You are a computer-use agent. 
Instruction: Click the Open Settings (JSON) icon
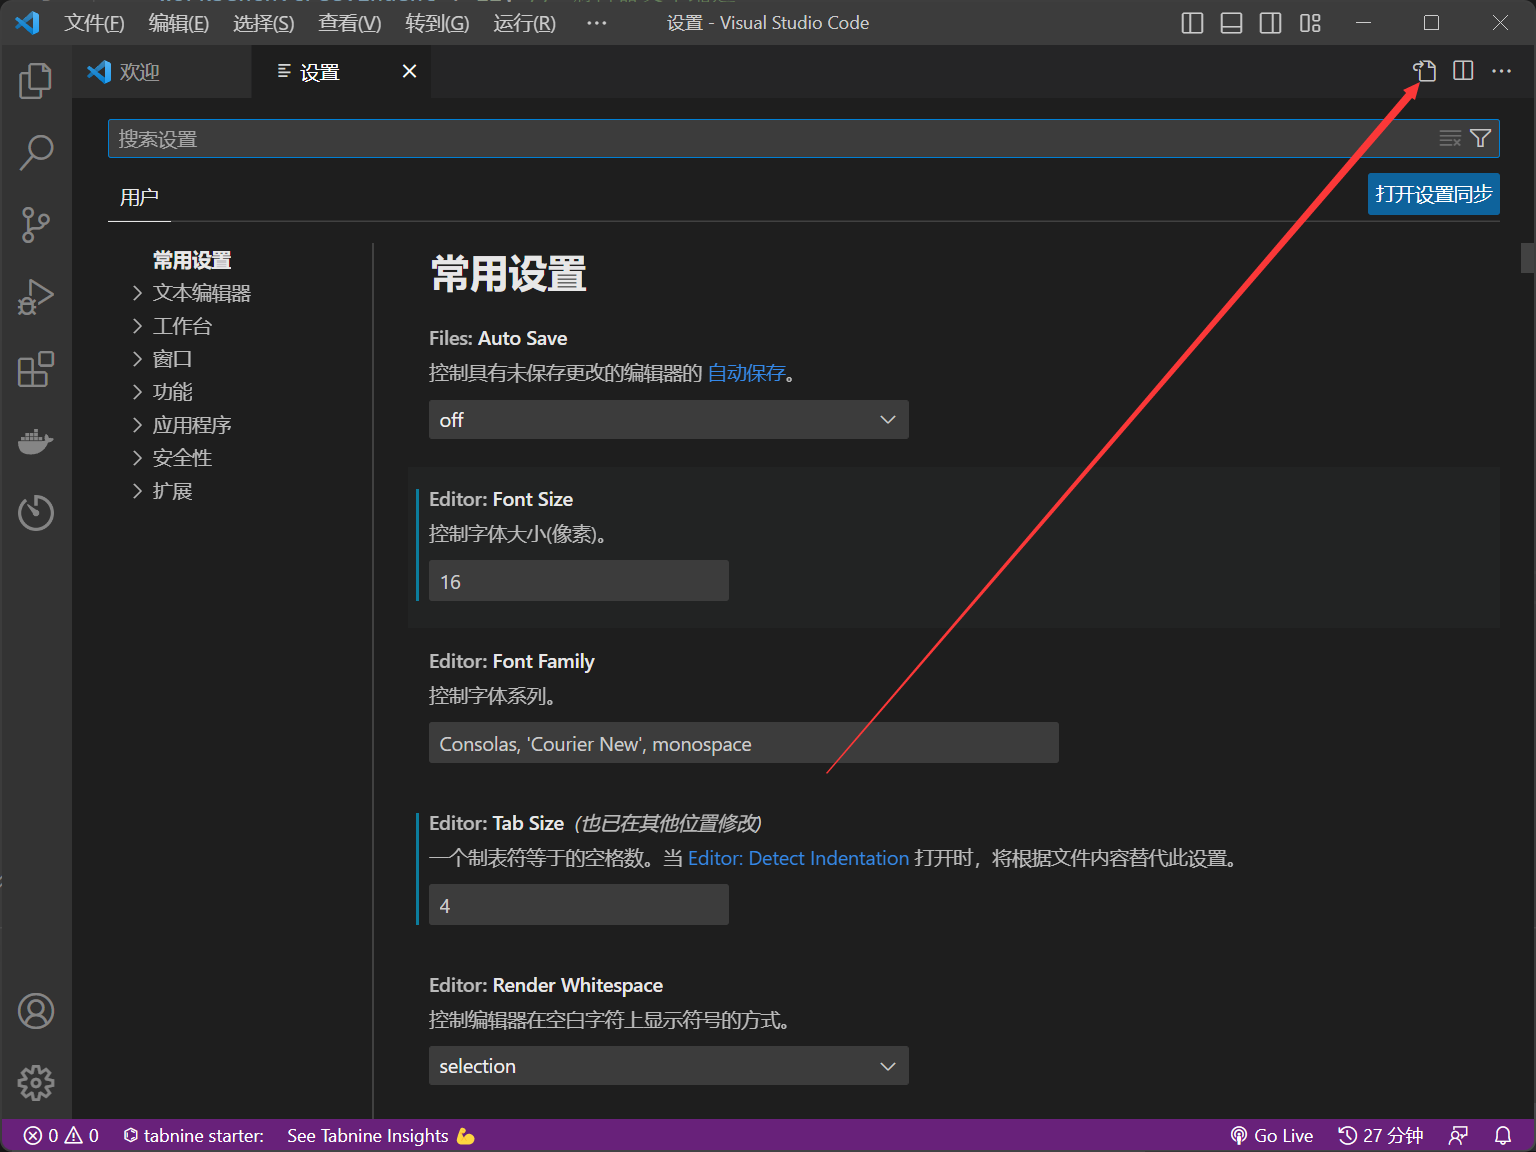(x=1424, y=71)
